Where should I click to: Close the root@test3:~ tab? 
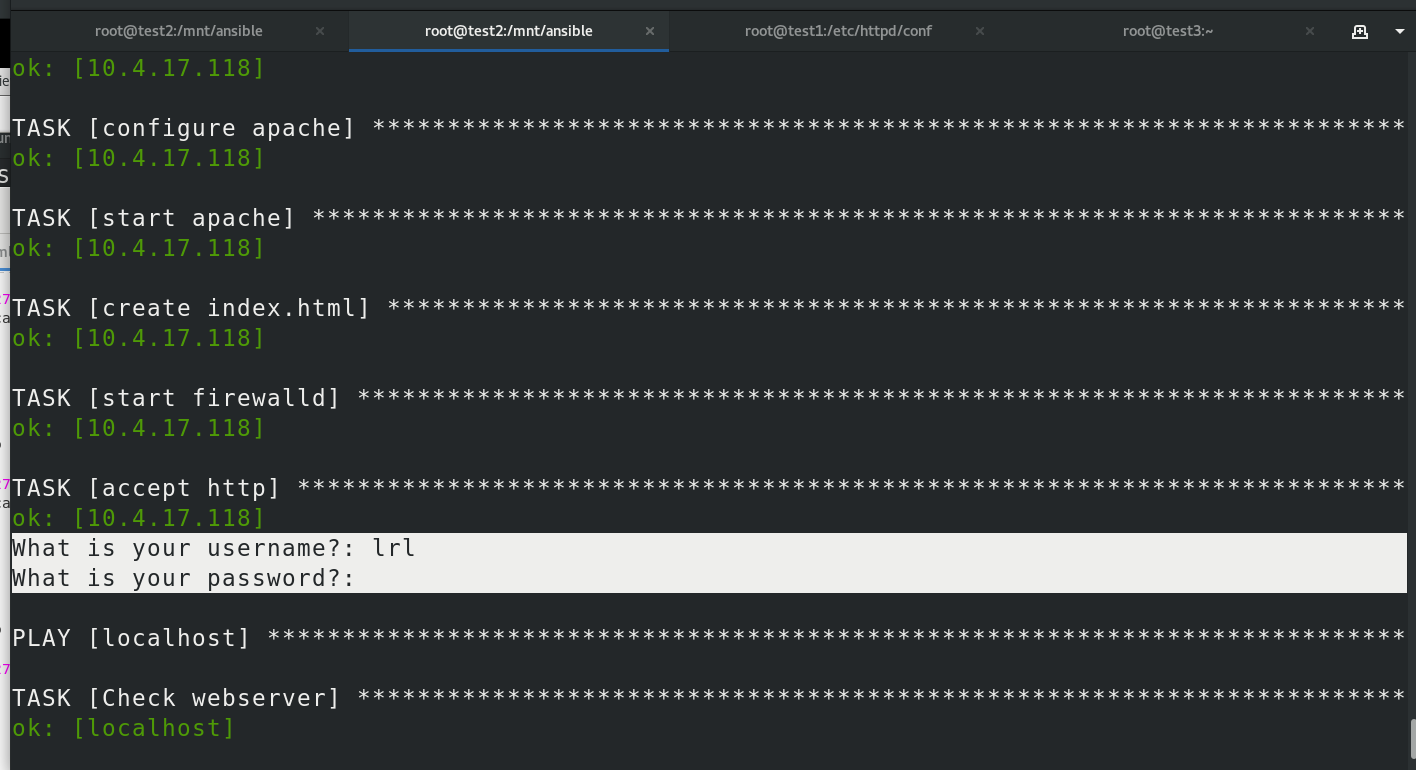[x=1310, y=31]
